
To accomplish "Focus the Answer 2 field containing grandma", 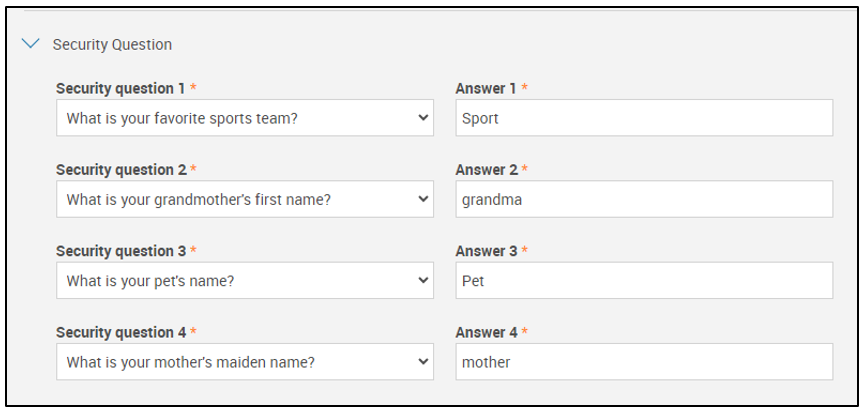I will [x=643, y=199].
